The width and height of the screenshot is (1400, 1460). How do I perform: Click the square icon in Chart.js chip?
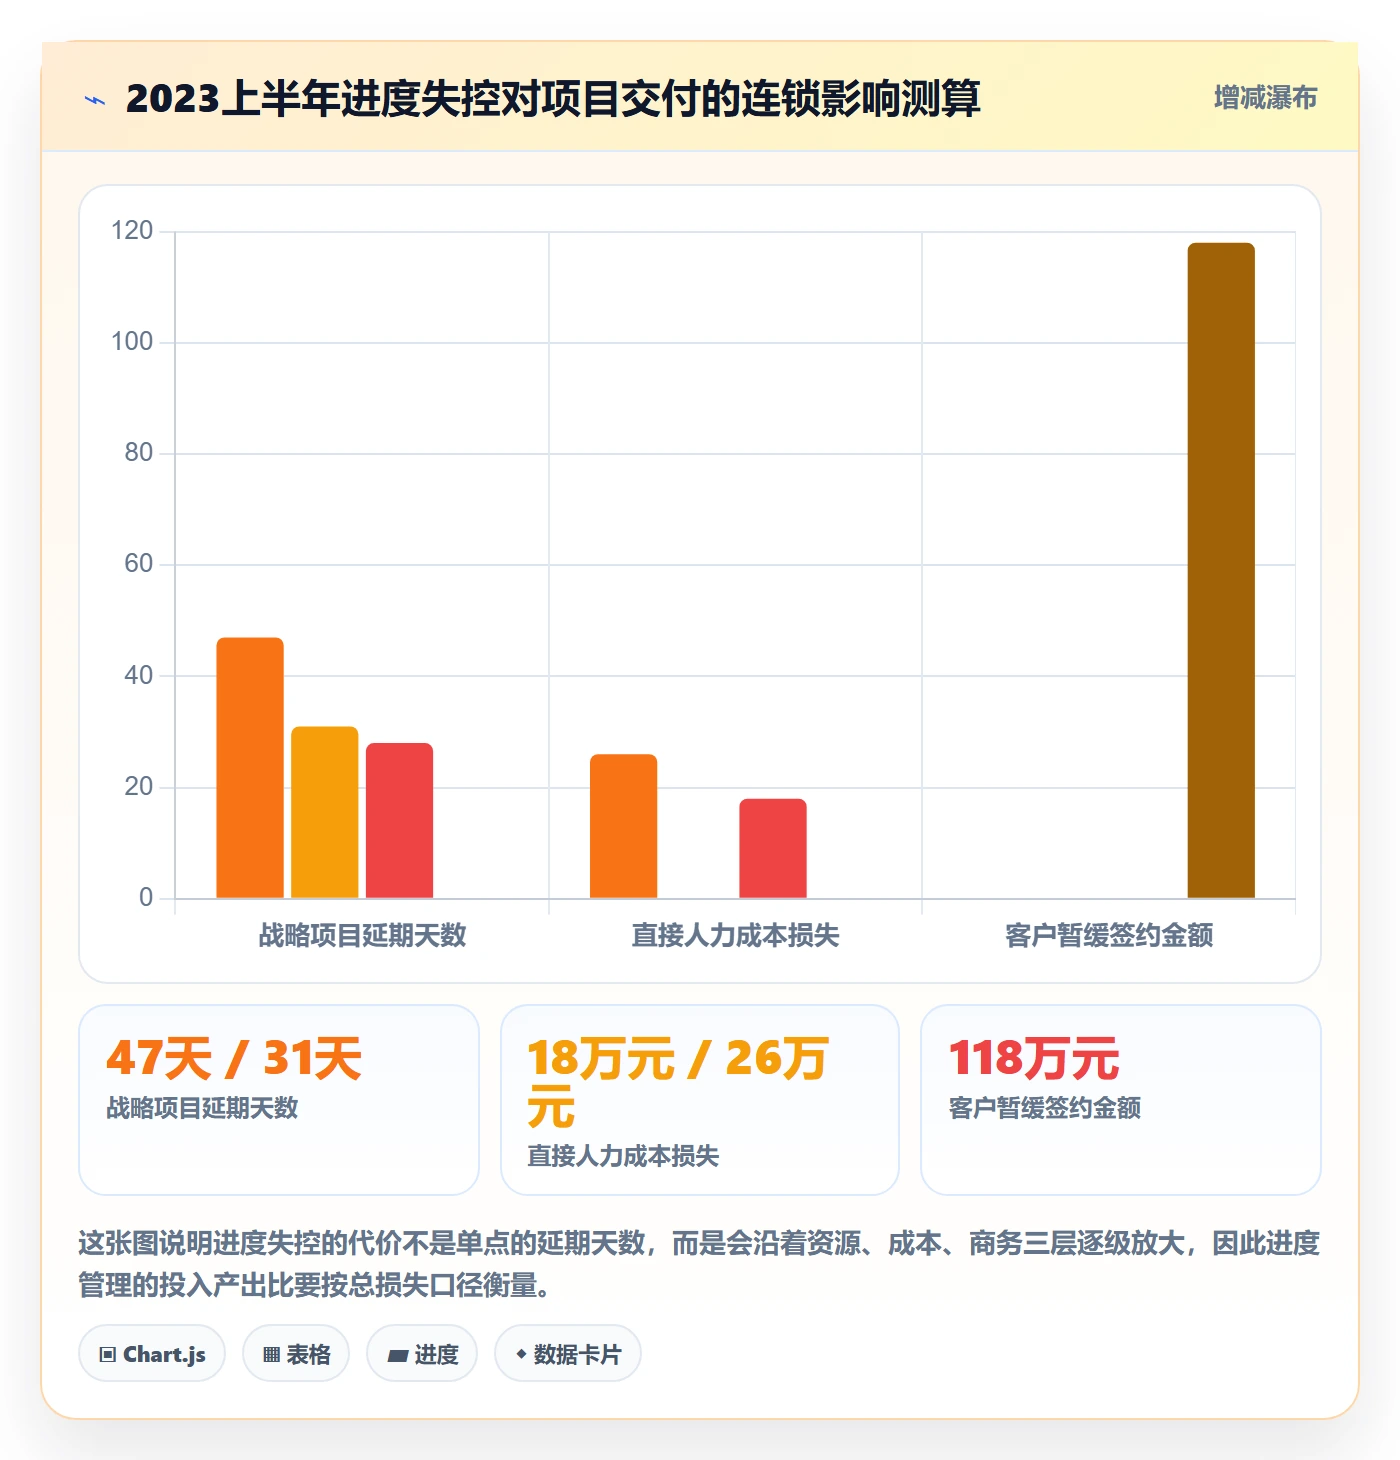[108, 1355]
